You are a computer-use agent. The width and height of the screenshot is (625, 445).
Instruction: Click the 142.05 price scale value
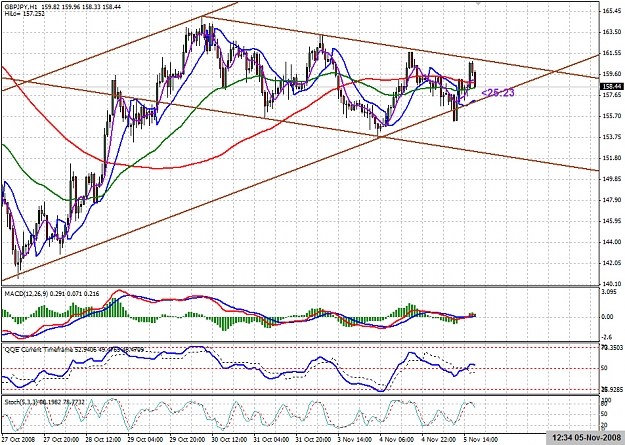tap(612, 263)
